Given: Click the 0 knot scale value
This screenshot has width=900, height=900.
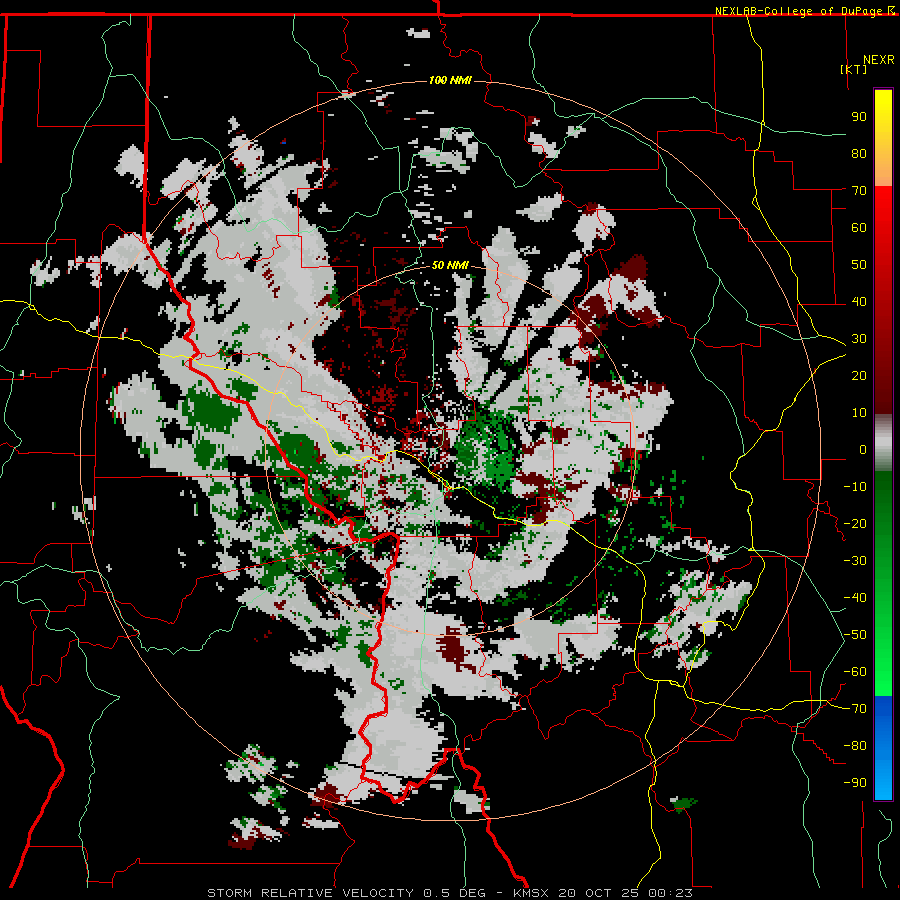Looking at the screenshot, I should click(863, 449).
